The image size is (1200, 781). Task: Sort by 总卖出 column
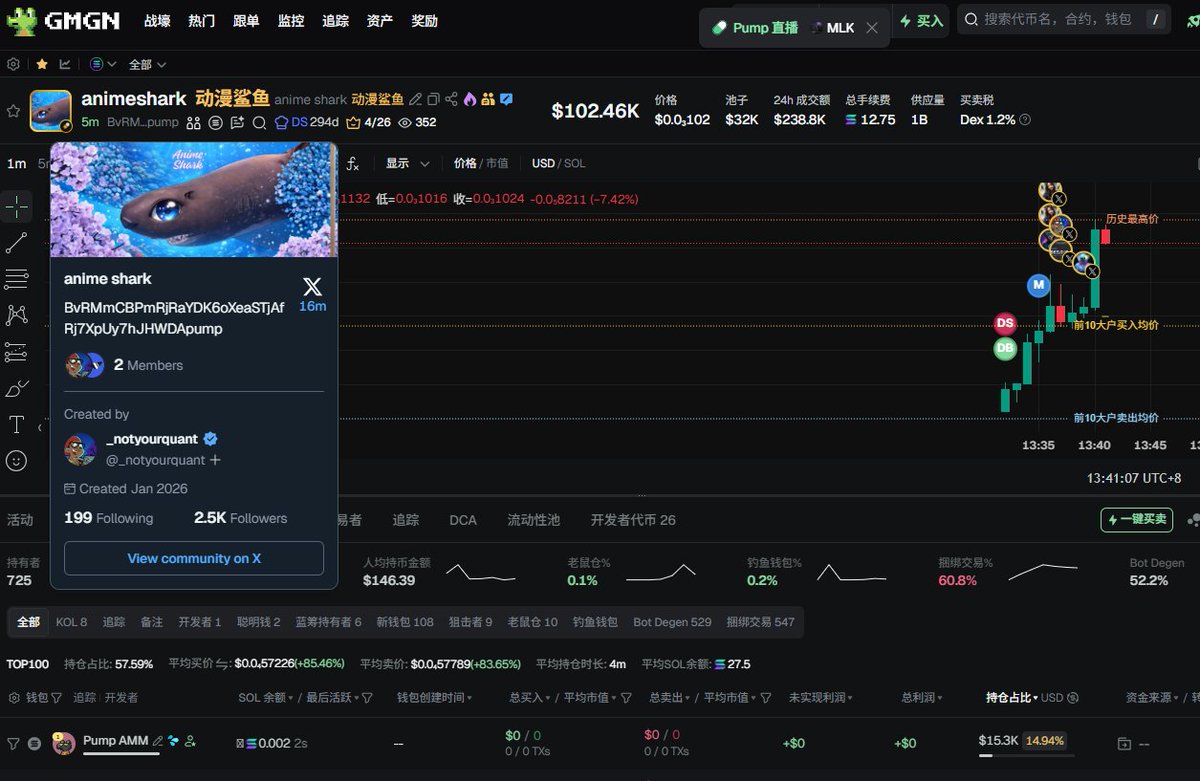[x=670, y=697]
